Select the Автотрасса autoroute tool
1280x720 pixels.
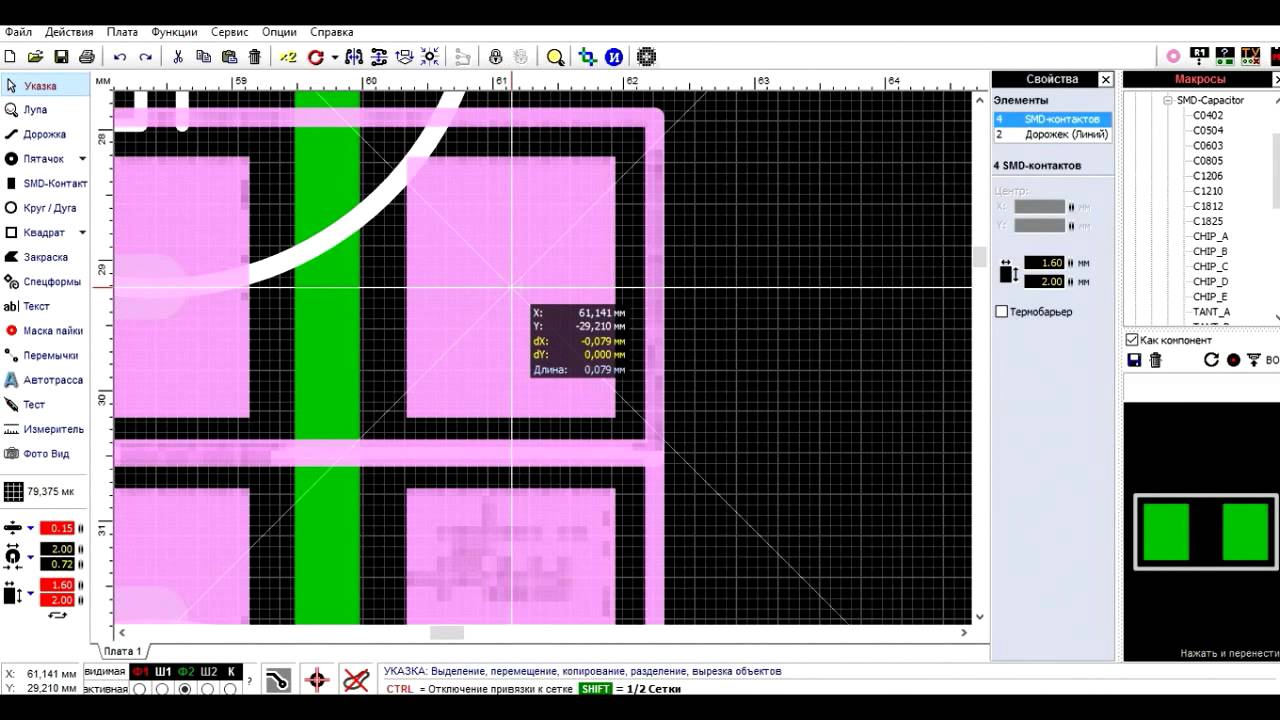[x=44, y=380]
